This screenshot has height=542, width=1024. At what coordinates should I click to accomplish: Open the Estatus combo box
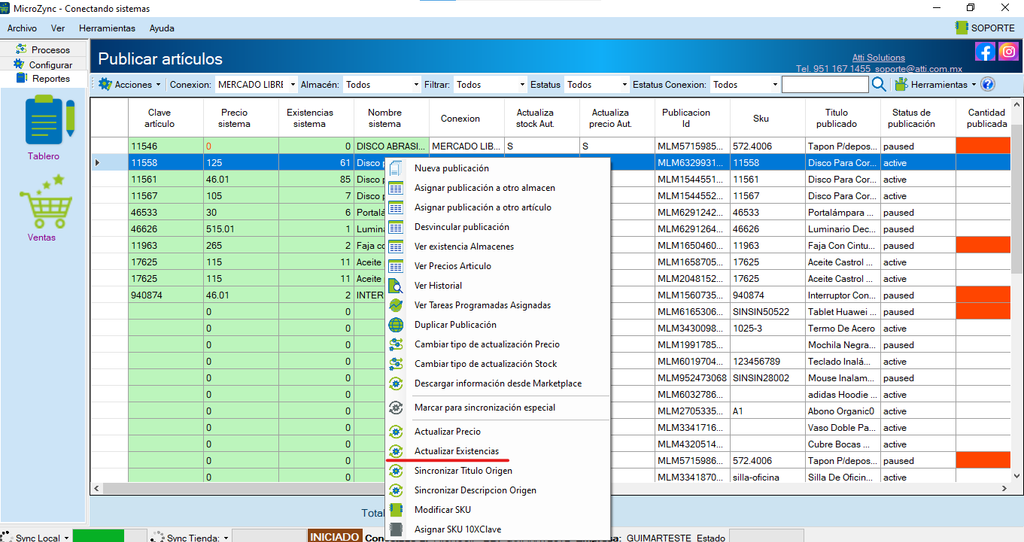(x=596, y=84)
